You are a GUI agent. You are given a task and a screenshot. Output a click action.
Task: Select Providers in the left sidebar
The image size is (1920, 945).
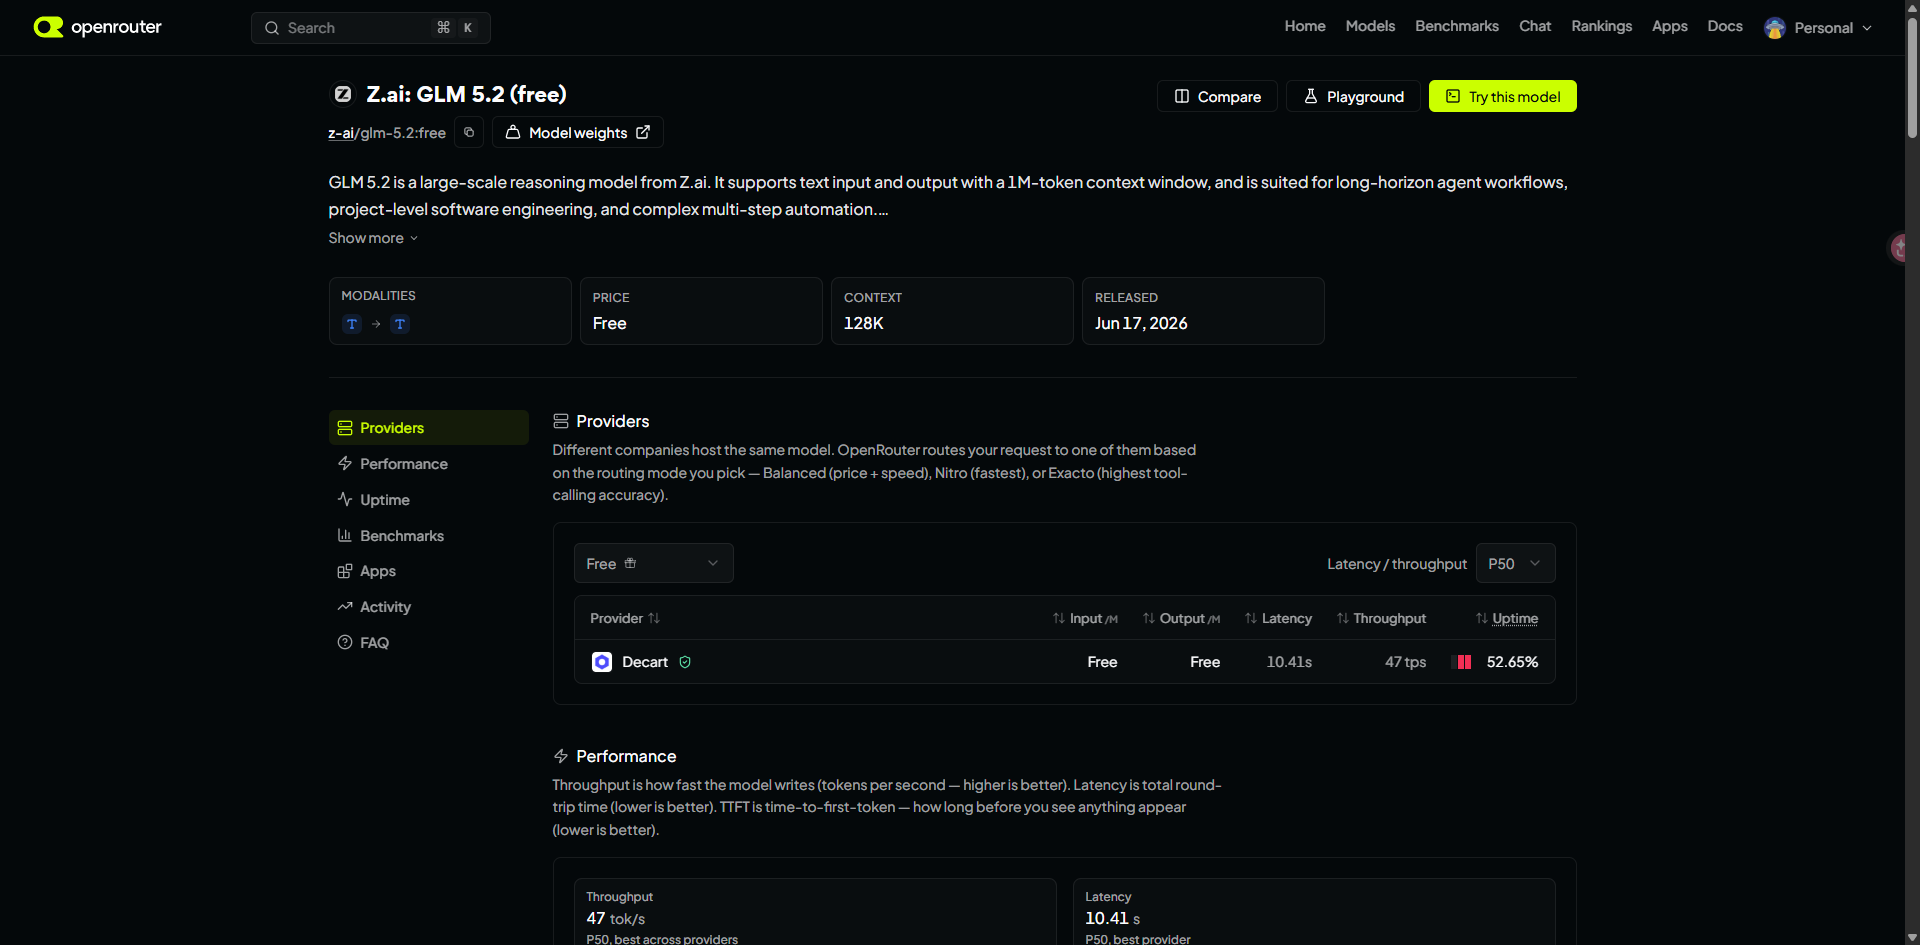click(x=429, y=428)
